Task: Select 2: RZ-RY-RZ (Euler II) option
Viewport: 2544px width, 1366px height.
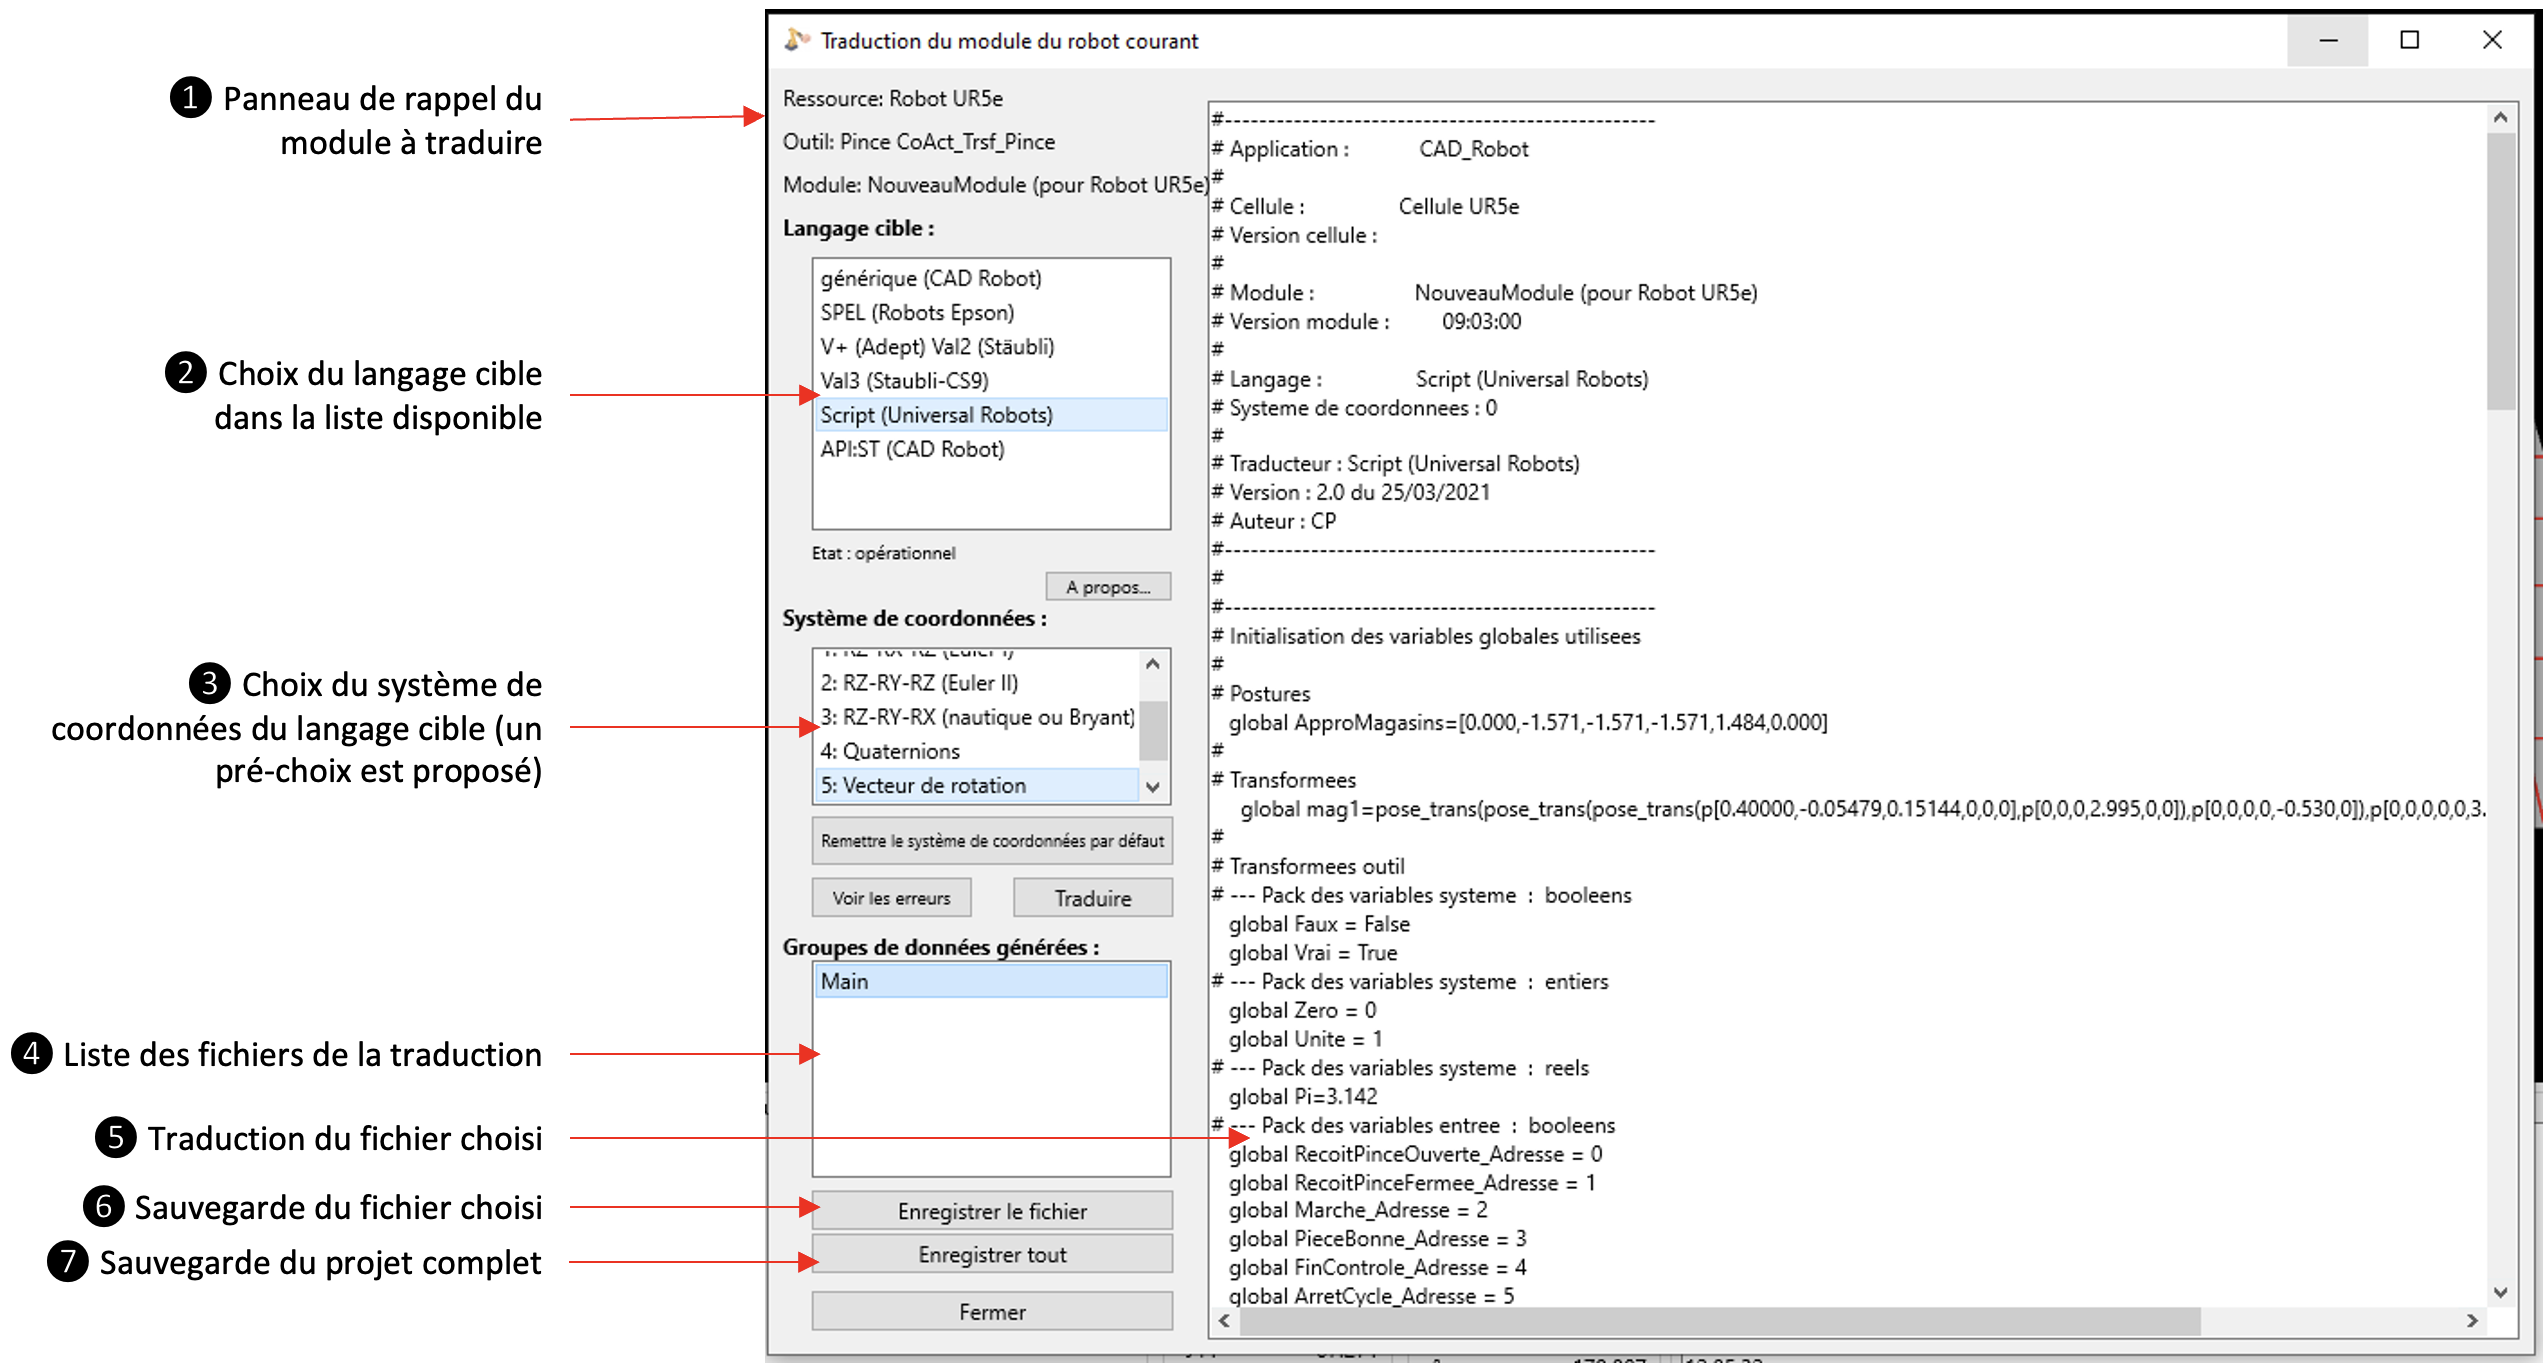Action: pos(919,683)
